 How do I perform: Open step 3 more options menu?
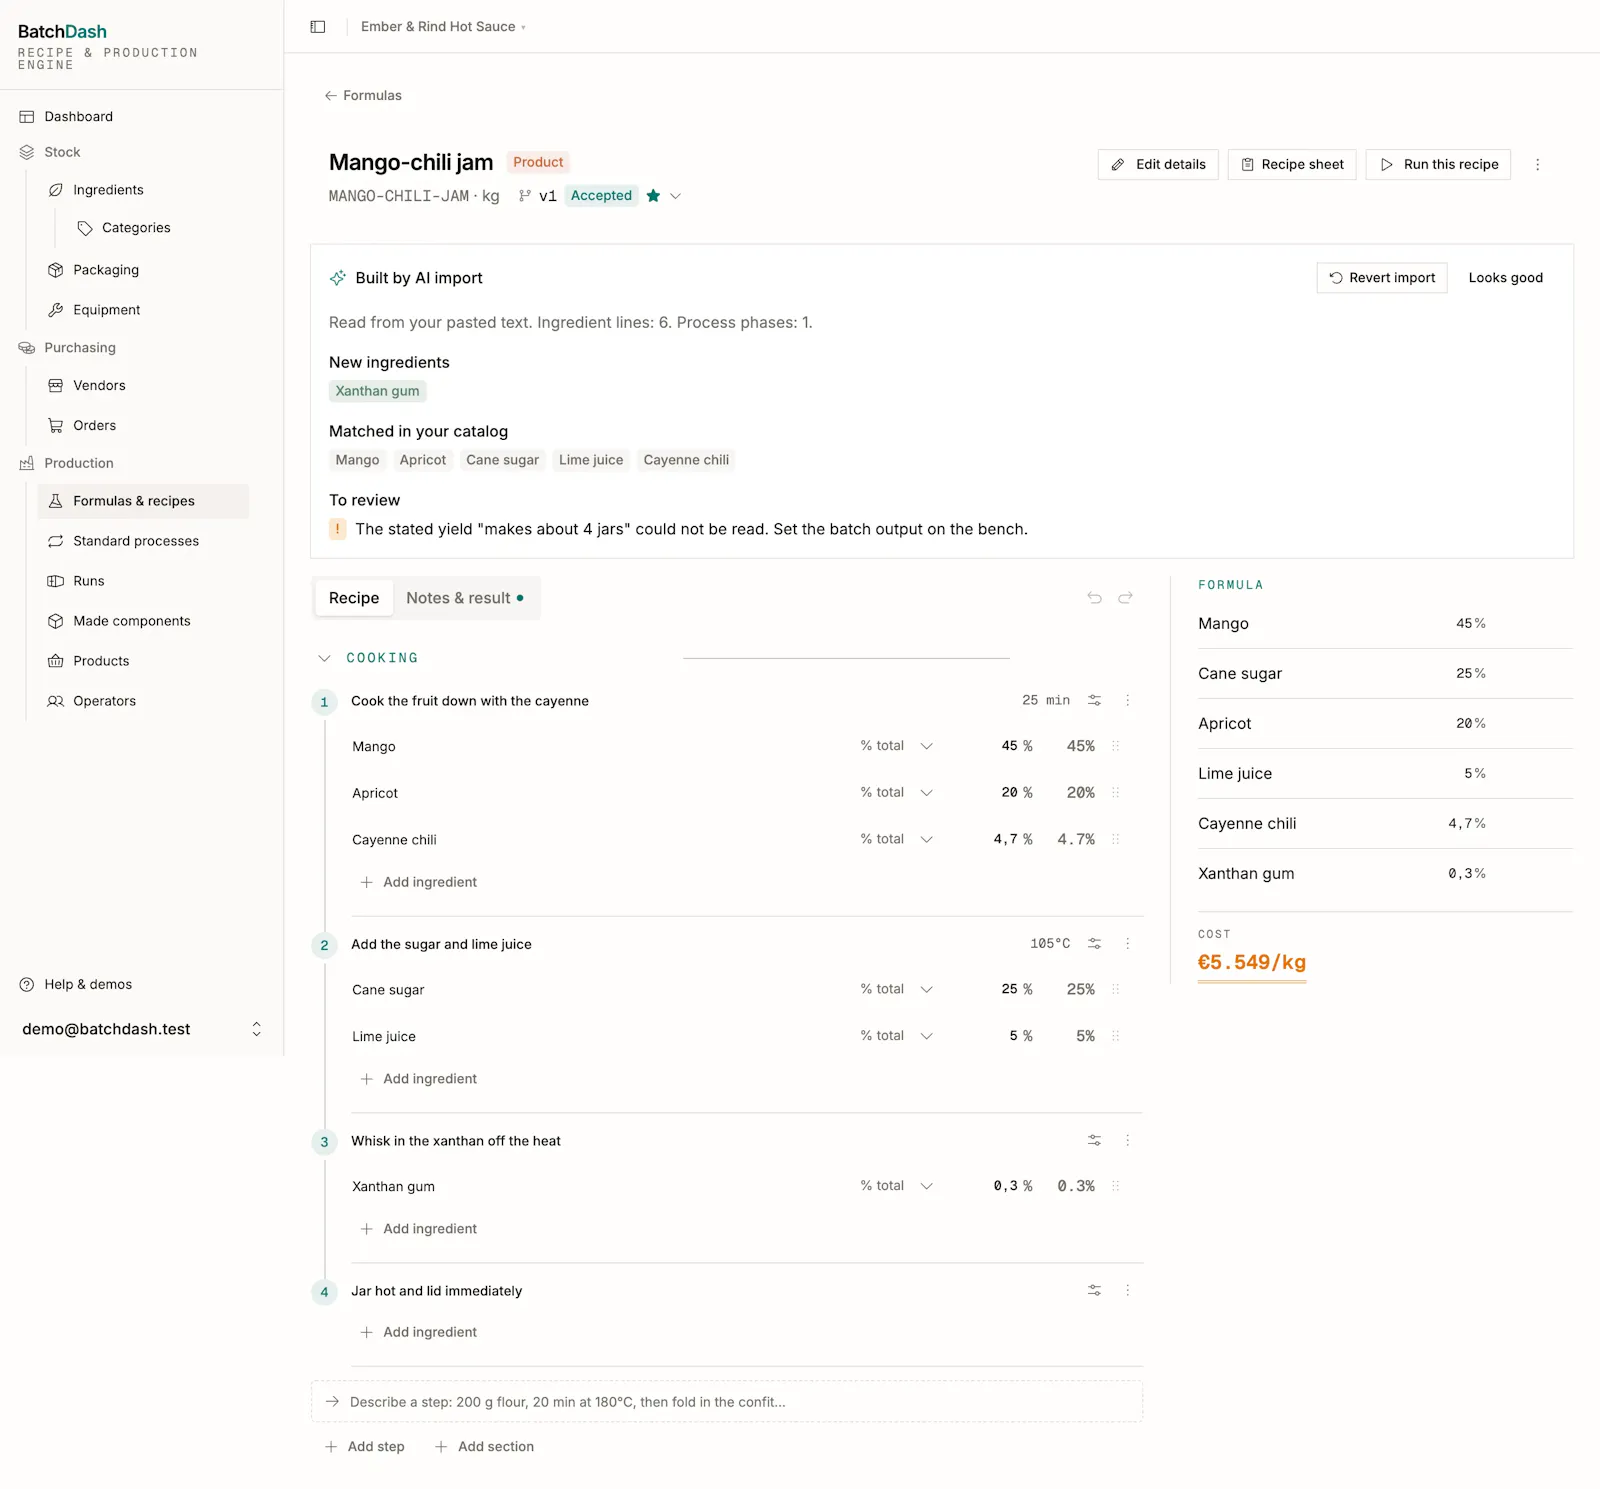tap(1128, 1141)
